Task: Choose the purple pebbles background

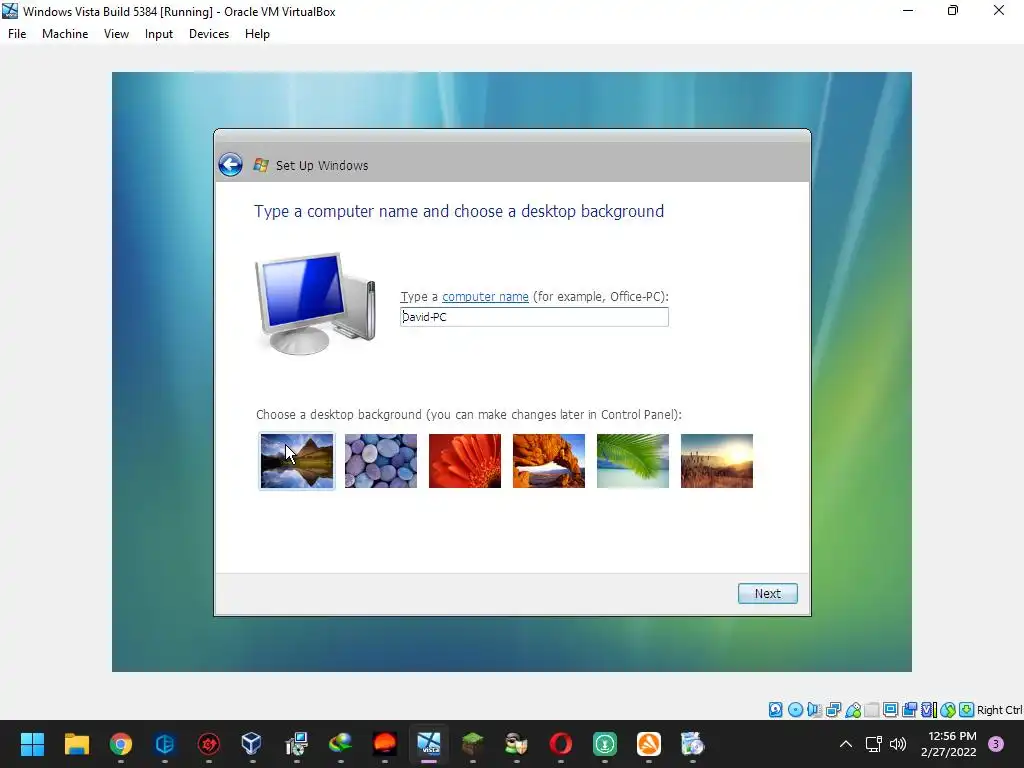Action: pos(381,461)
